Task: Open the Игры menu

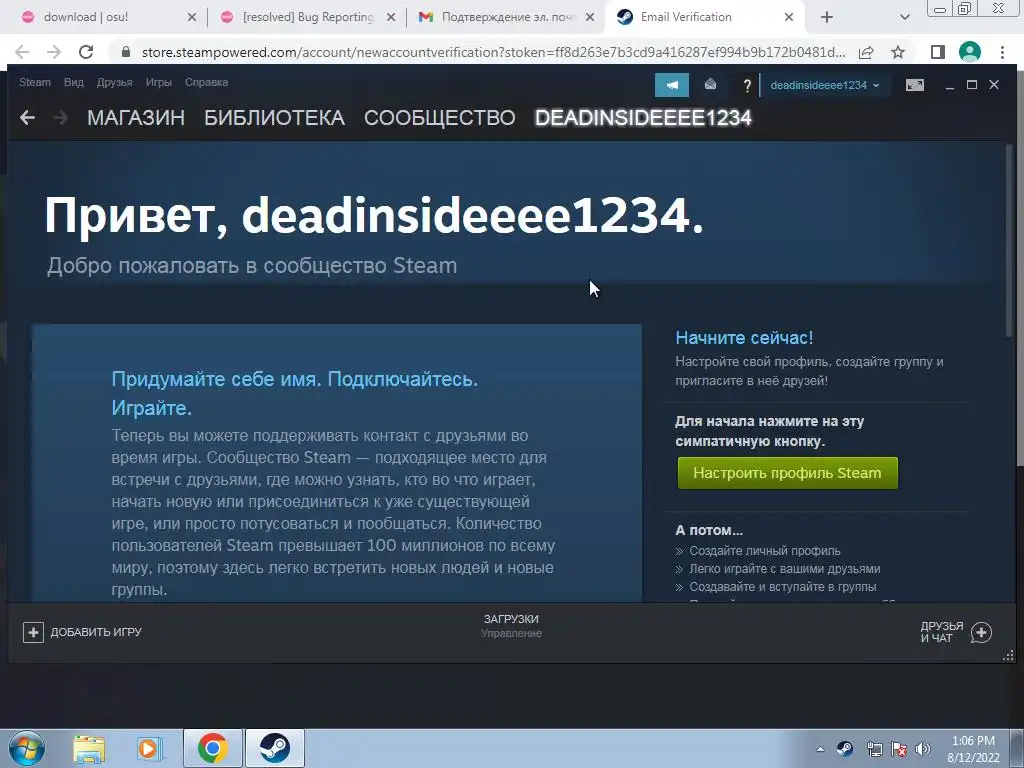Action: pos(159,82)
